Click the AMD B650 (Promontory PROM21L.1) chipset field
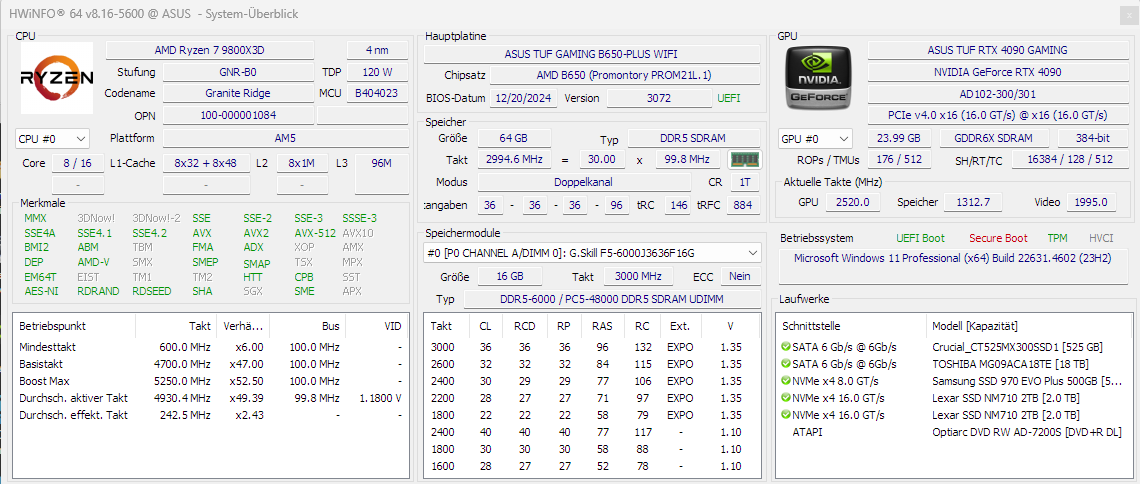The image size is (1140, 484). (625, 76)
